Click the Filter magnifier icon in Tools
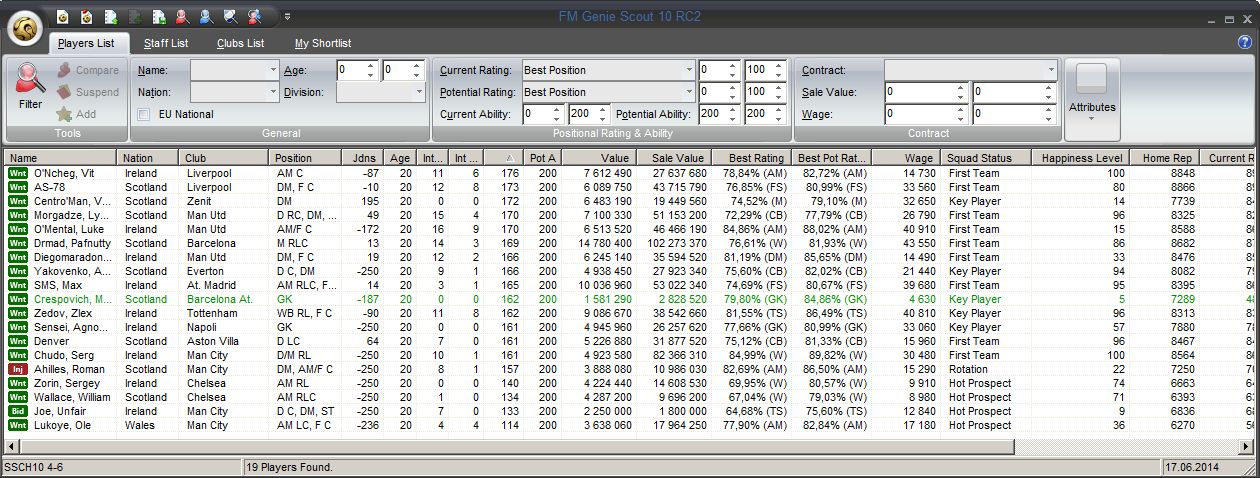This screenshot has height=478, width=1260. click(x=31, y=78)
